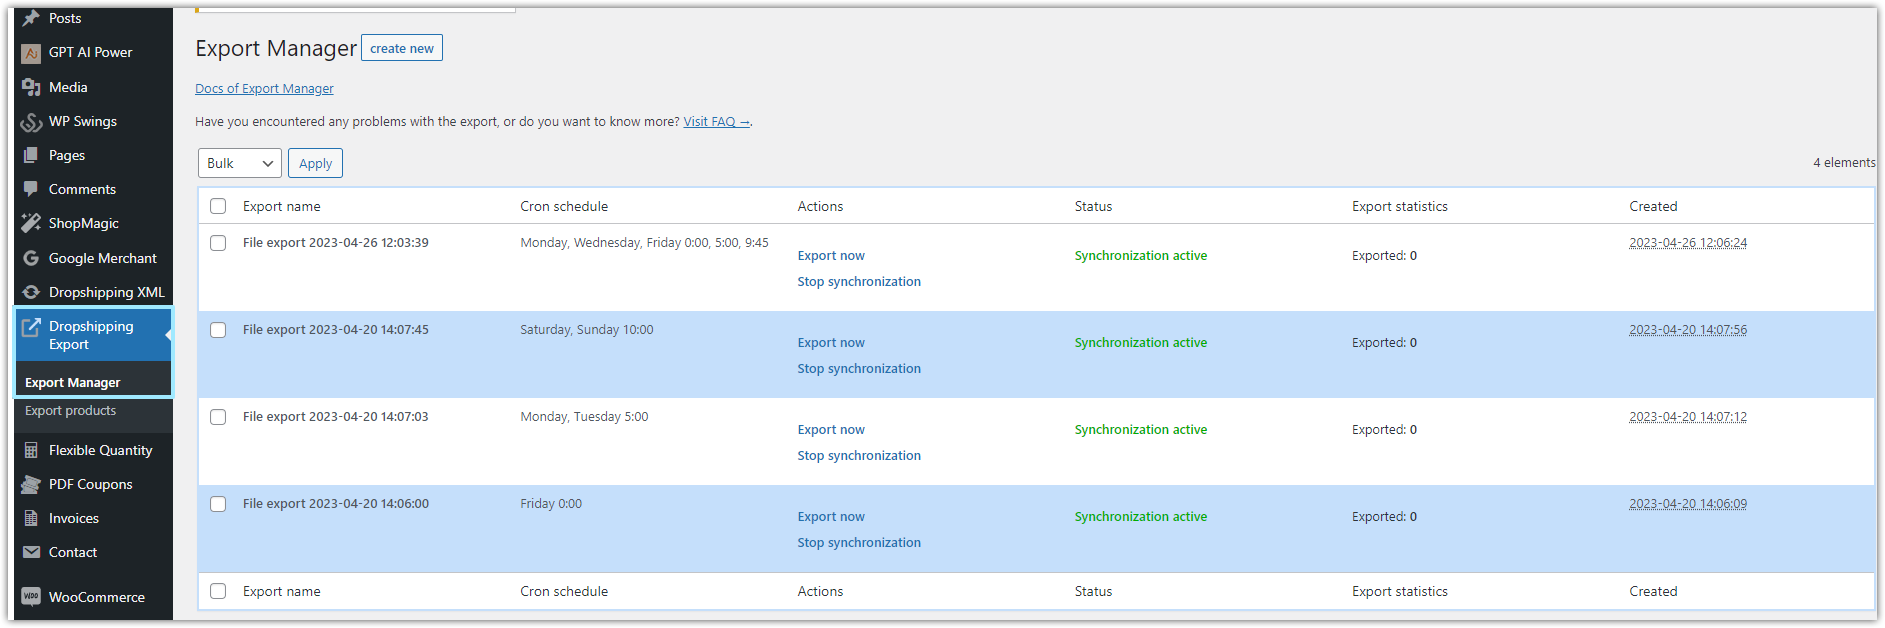Click the Flexible Quantity calculator icon
The image size is (1885, 628).
(31, 450)
